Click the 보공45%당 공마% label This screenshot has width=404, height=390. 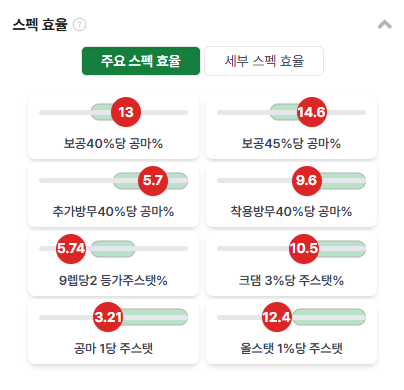(x=291, y=144)
